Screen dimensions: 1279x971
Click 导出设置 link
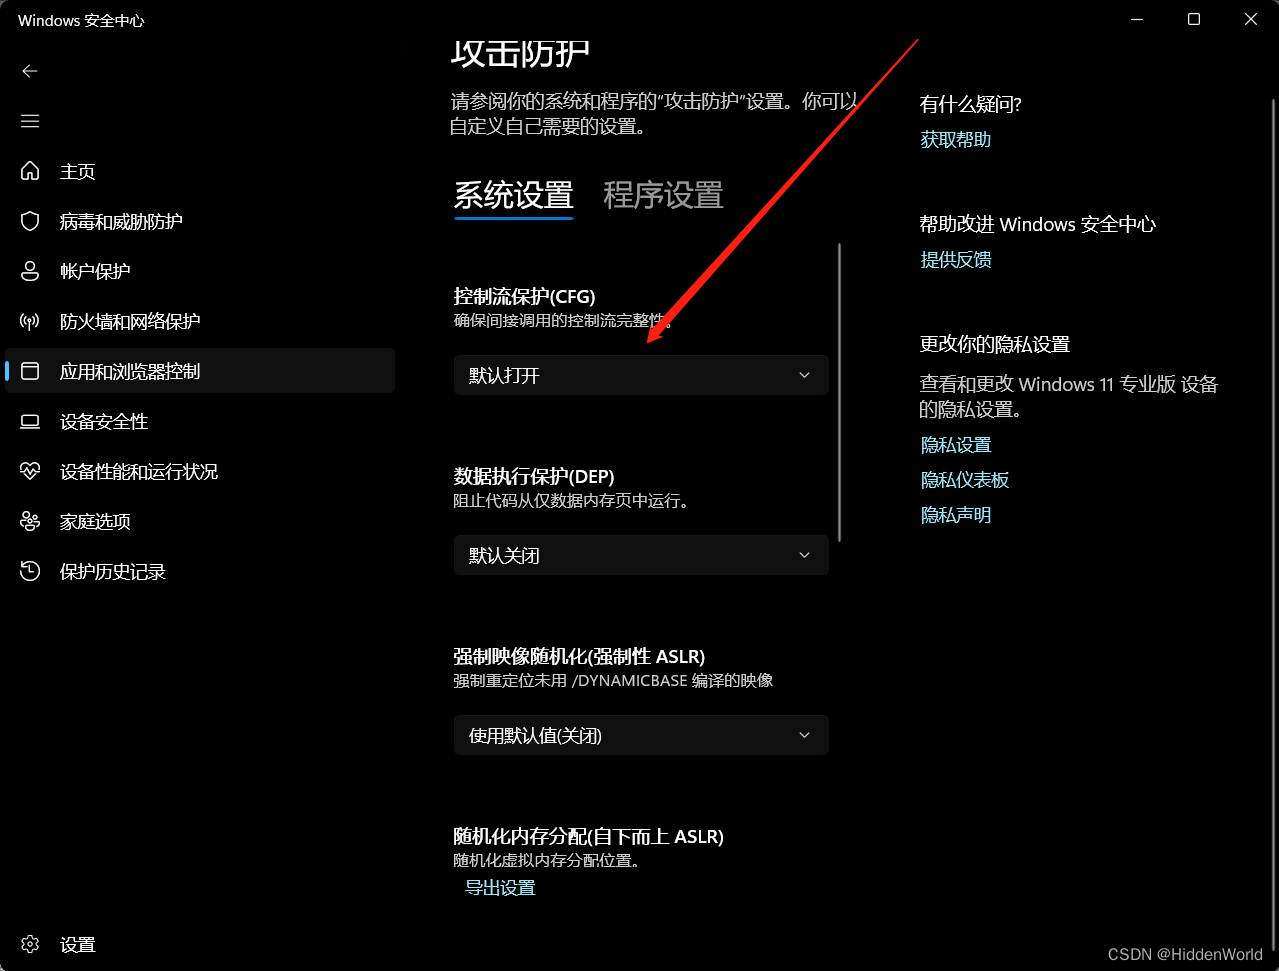pos(500,887)
